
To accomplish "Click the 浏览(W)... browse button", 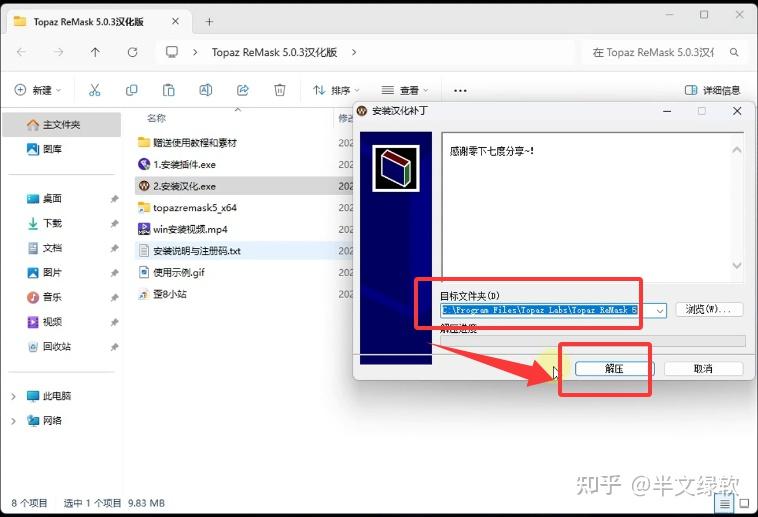I will [x=708, y=310].
